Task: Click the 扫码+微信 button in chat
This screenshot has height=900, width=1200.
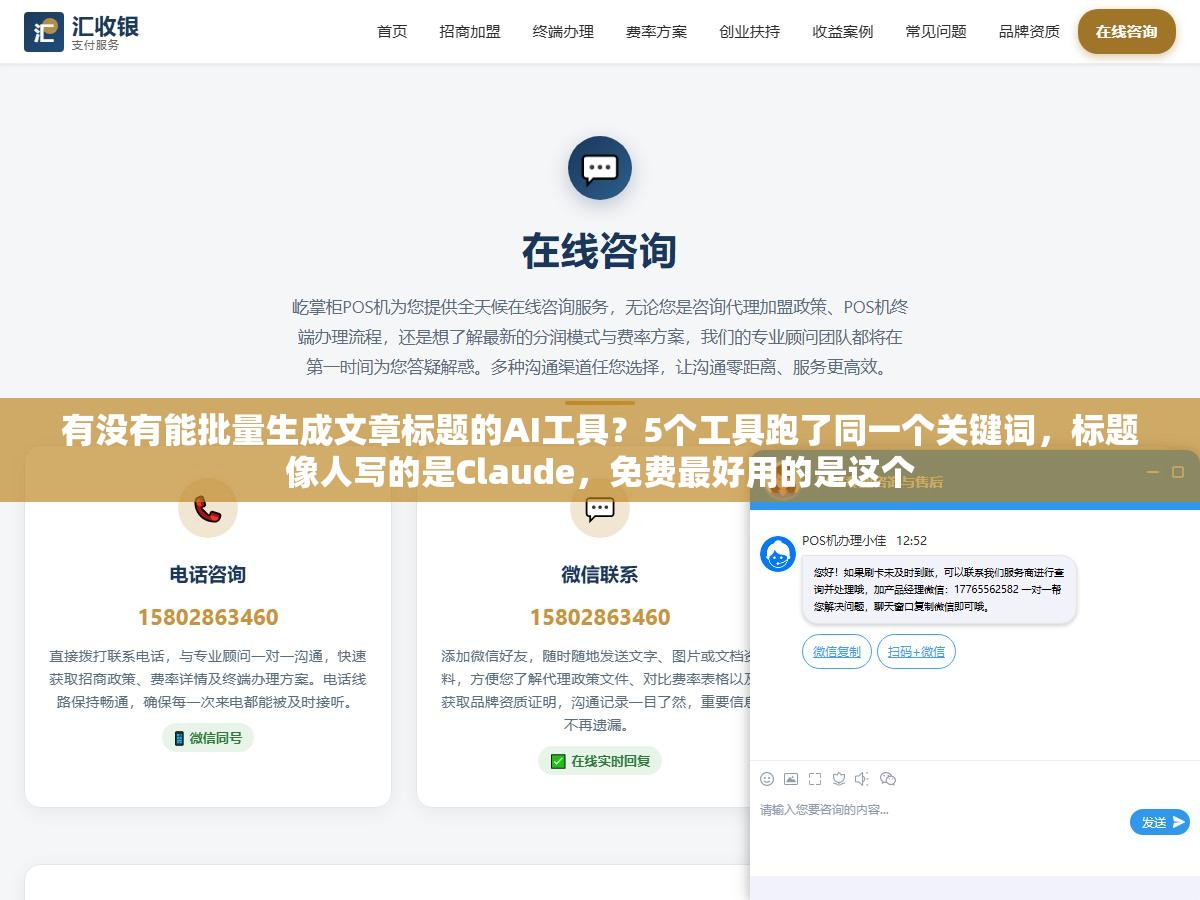Action: coord(917,652)
